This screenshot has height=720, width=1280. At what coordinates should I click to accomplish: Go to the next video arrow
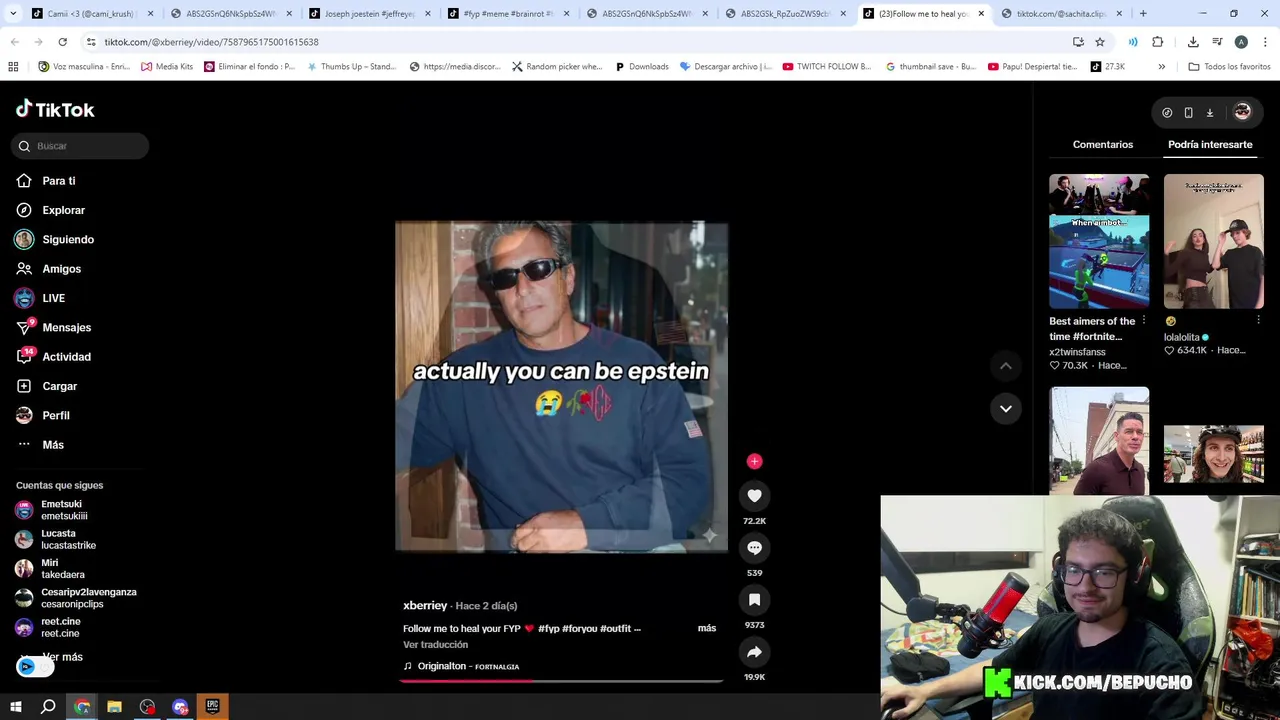pyautogui.click(x=1006, y=408)
